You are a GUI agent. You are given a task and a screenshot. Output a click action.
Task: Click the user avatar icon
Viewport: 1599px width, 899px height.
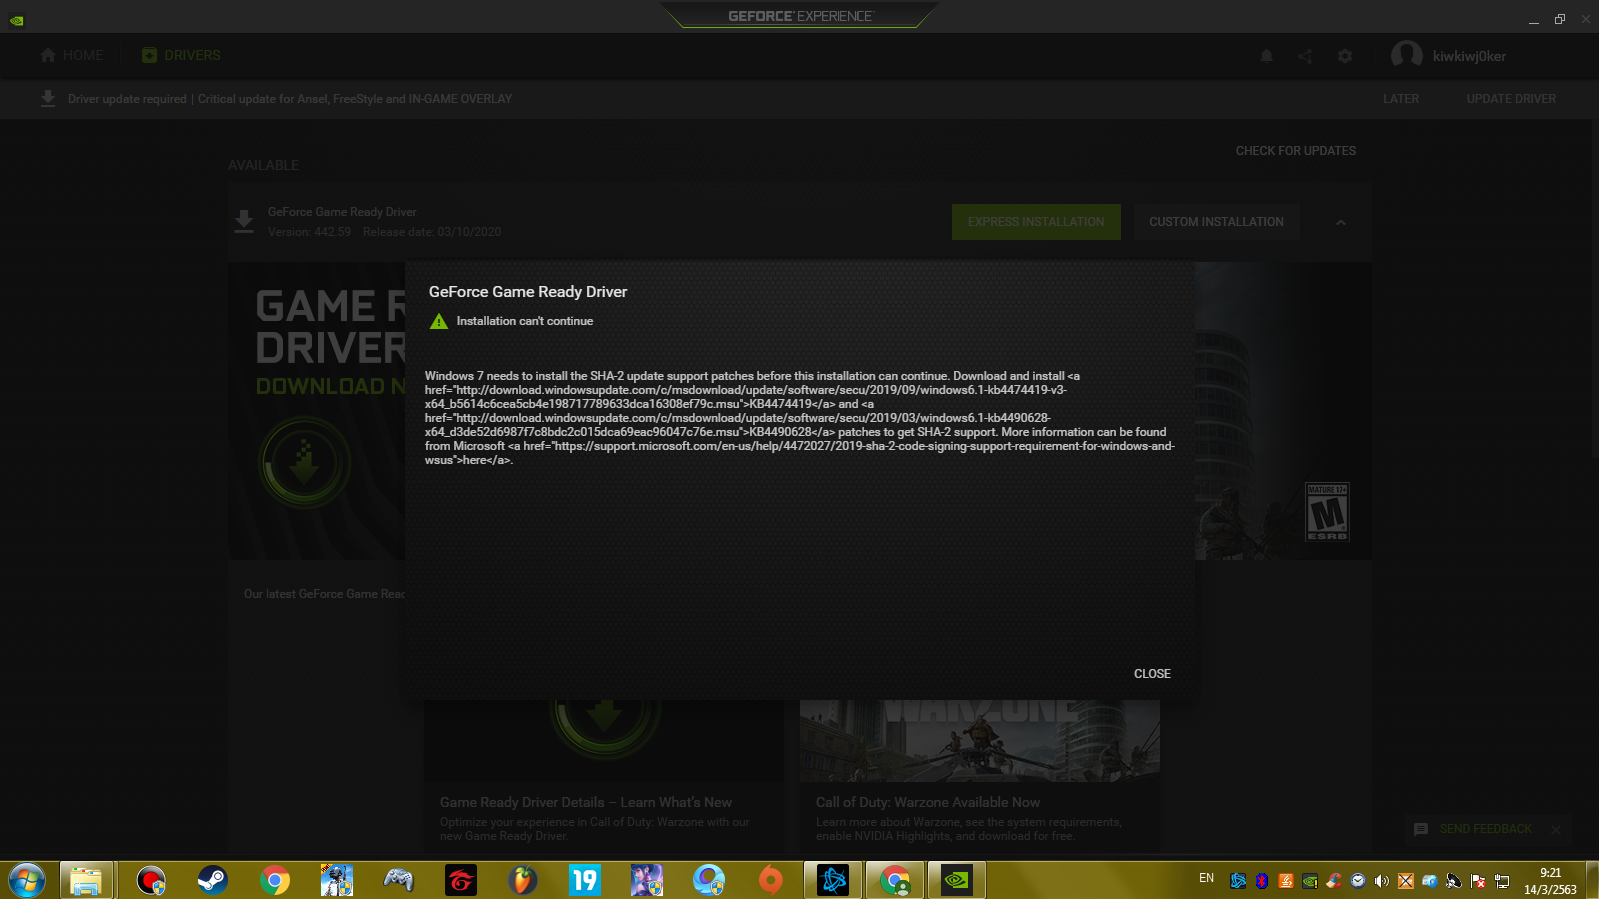1407,56
